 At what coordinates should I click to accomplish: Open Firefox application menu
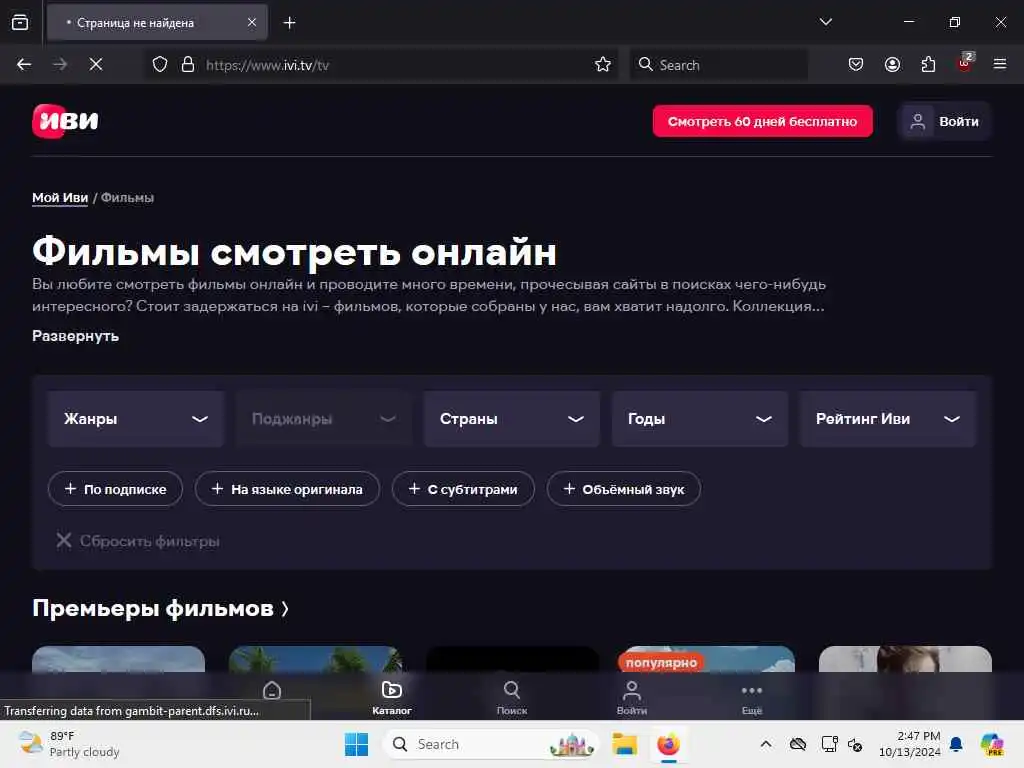click(1000, 64)
